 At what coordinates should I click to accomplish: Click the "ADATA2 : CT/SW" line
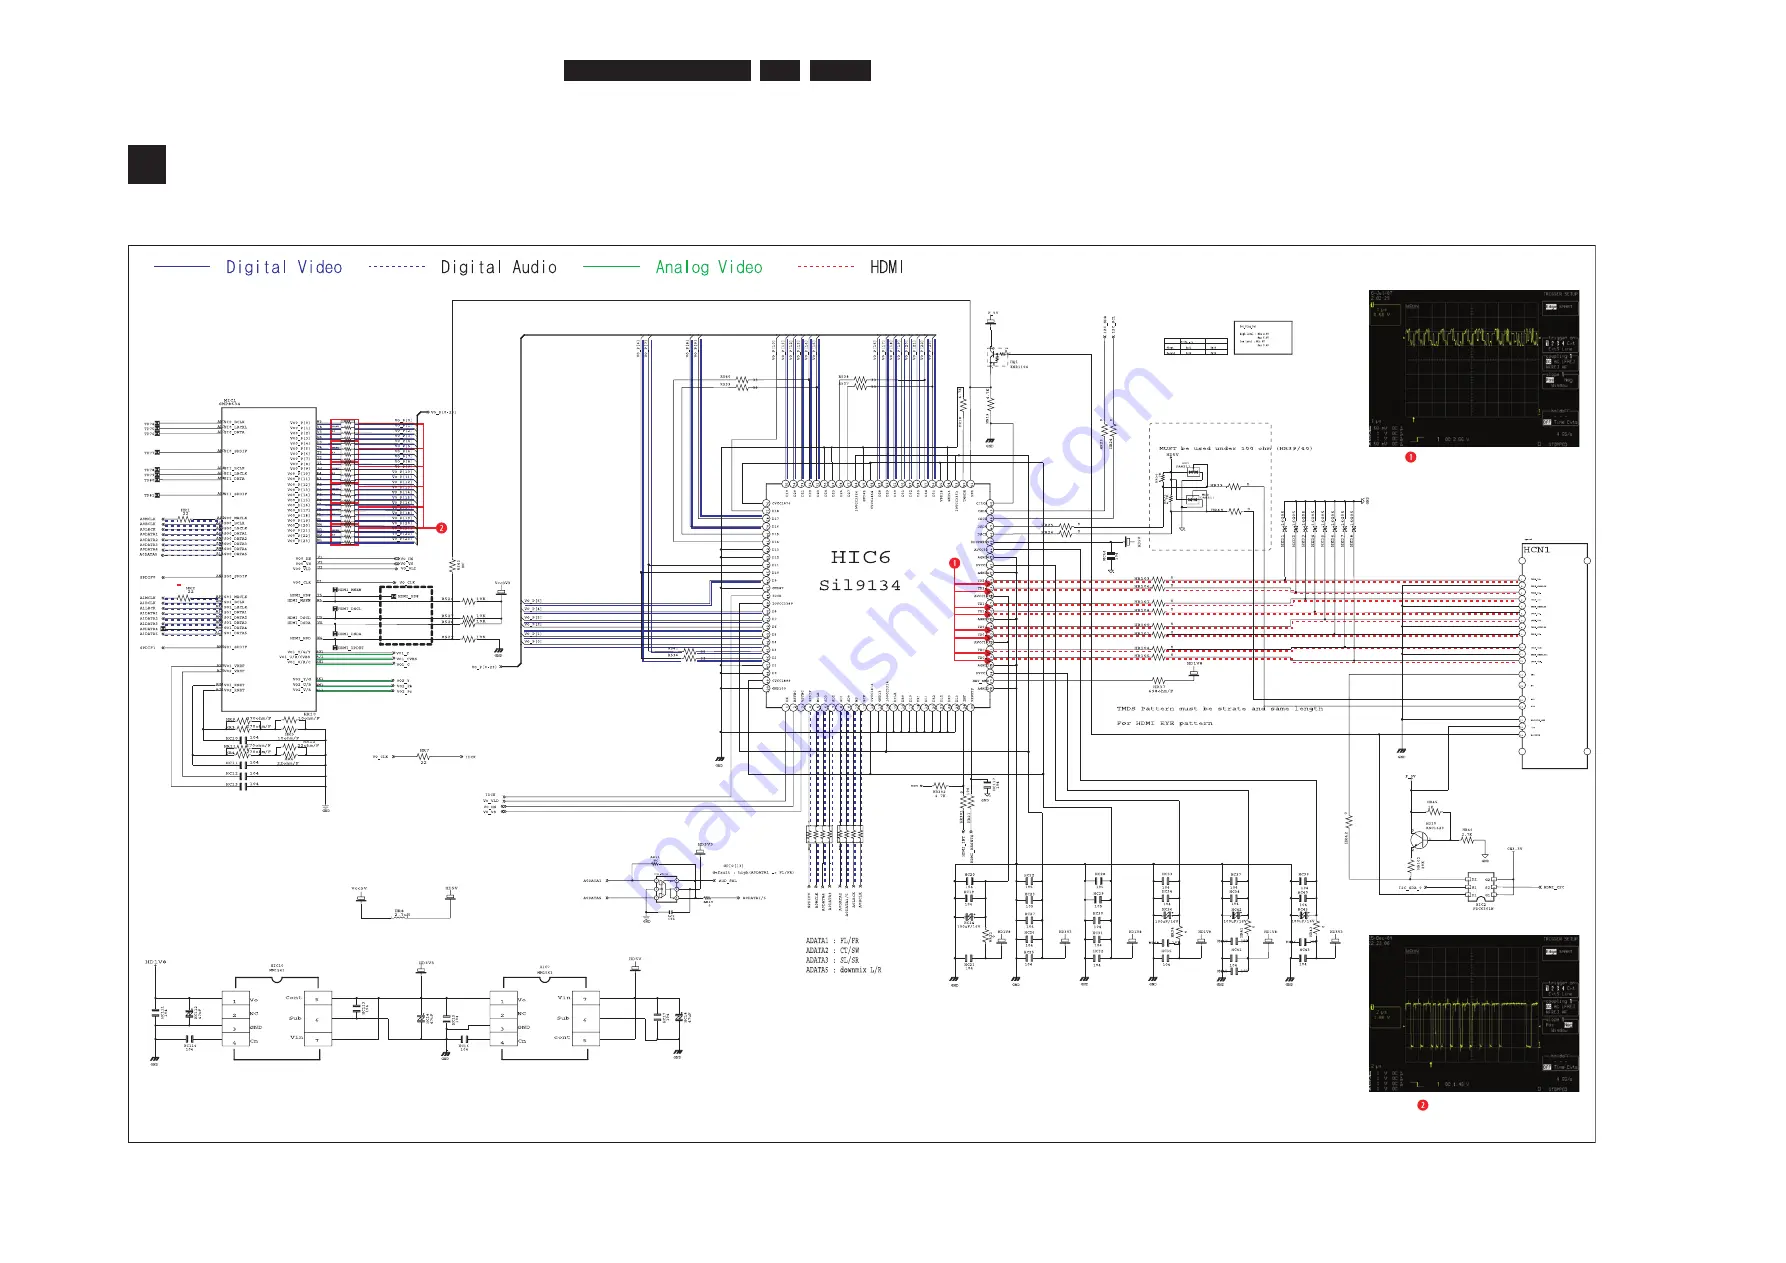click(832, 951)
